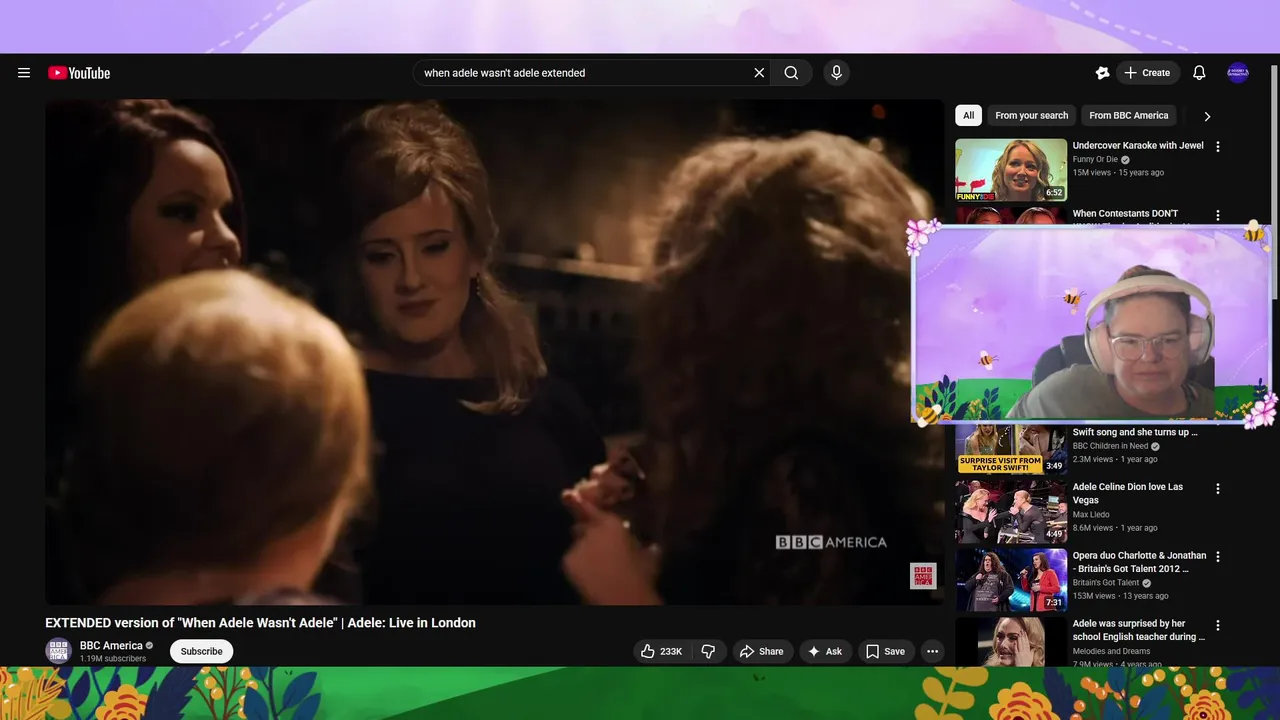Click the Britain's Got Talent channel name
Viewport: 1280px width, 720px height.
[x=1106, y=583]
